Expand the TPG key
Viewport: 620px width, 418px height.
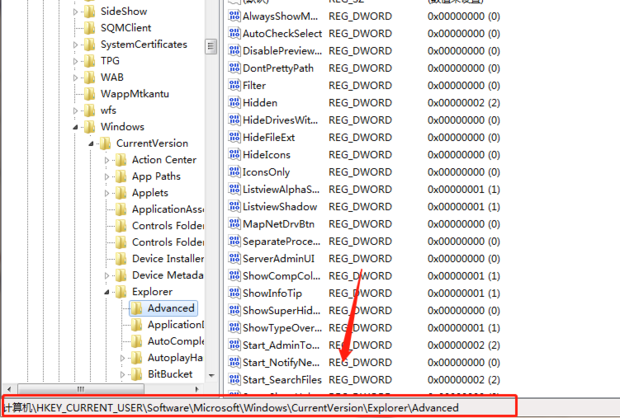click(75, 61)
